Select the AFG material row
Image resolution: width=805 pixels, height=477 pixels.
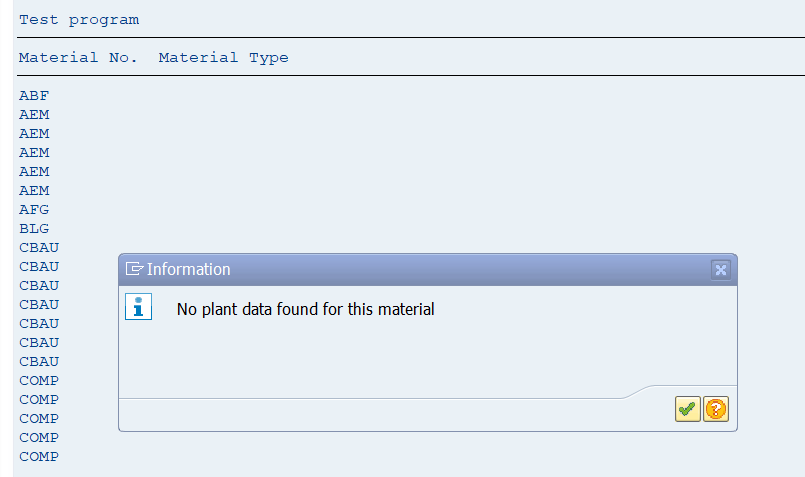[34, 209]
